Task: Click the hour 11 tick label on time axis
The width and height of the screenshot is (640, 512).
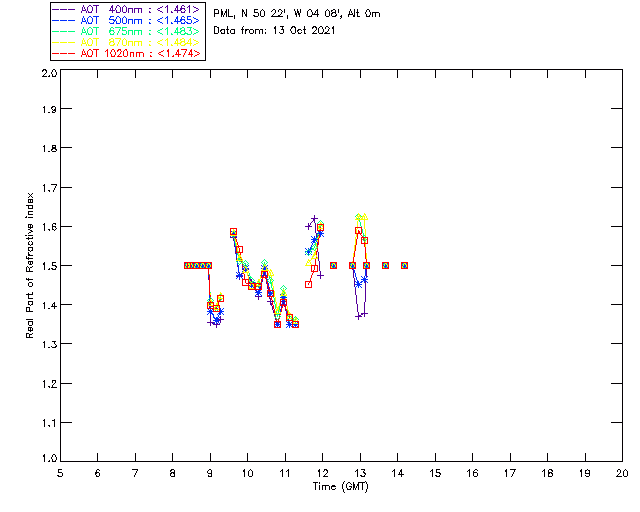Action: [x=285, y=473]
